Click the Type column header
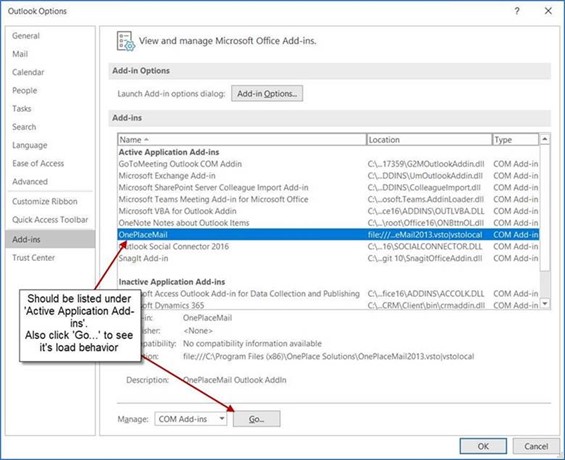Viewport: 565px width, 460px height. tap(515, 139)
